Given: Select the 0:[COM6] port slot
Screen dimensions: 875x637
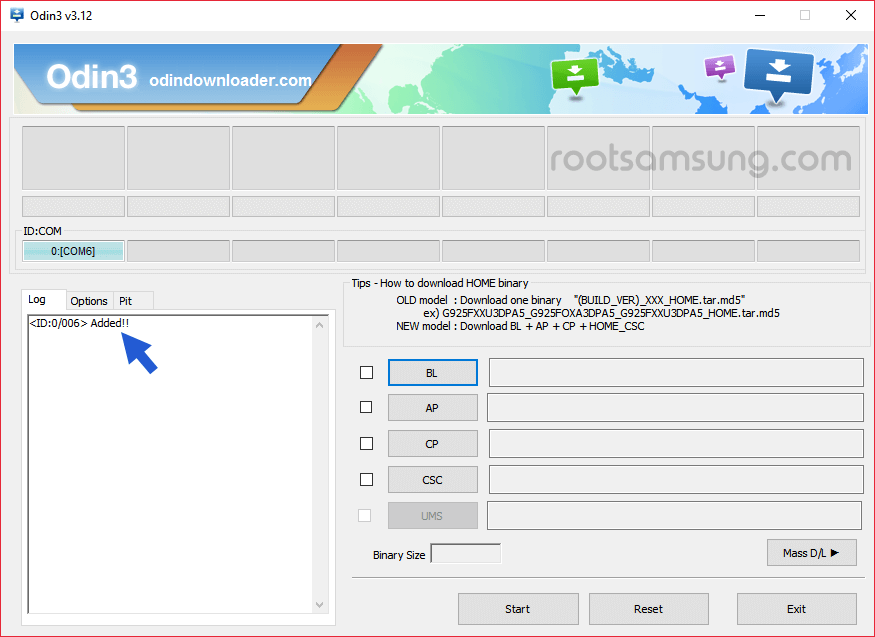Looking at the screenshot, I should coord(73,251).
